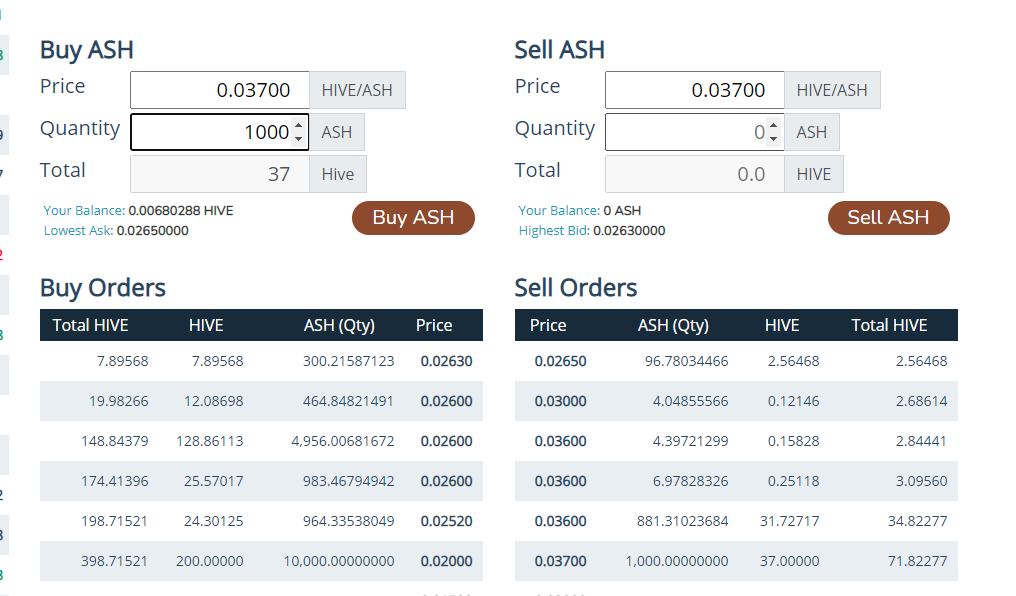Viewport: 1016px width, 596px height.
Task: Select sell order with 881.31023684 ASH
Action: [736, 522]
